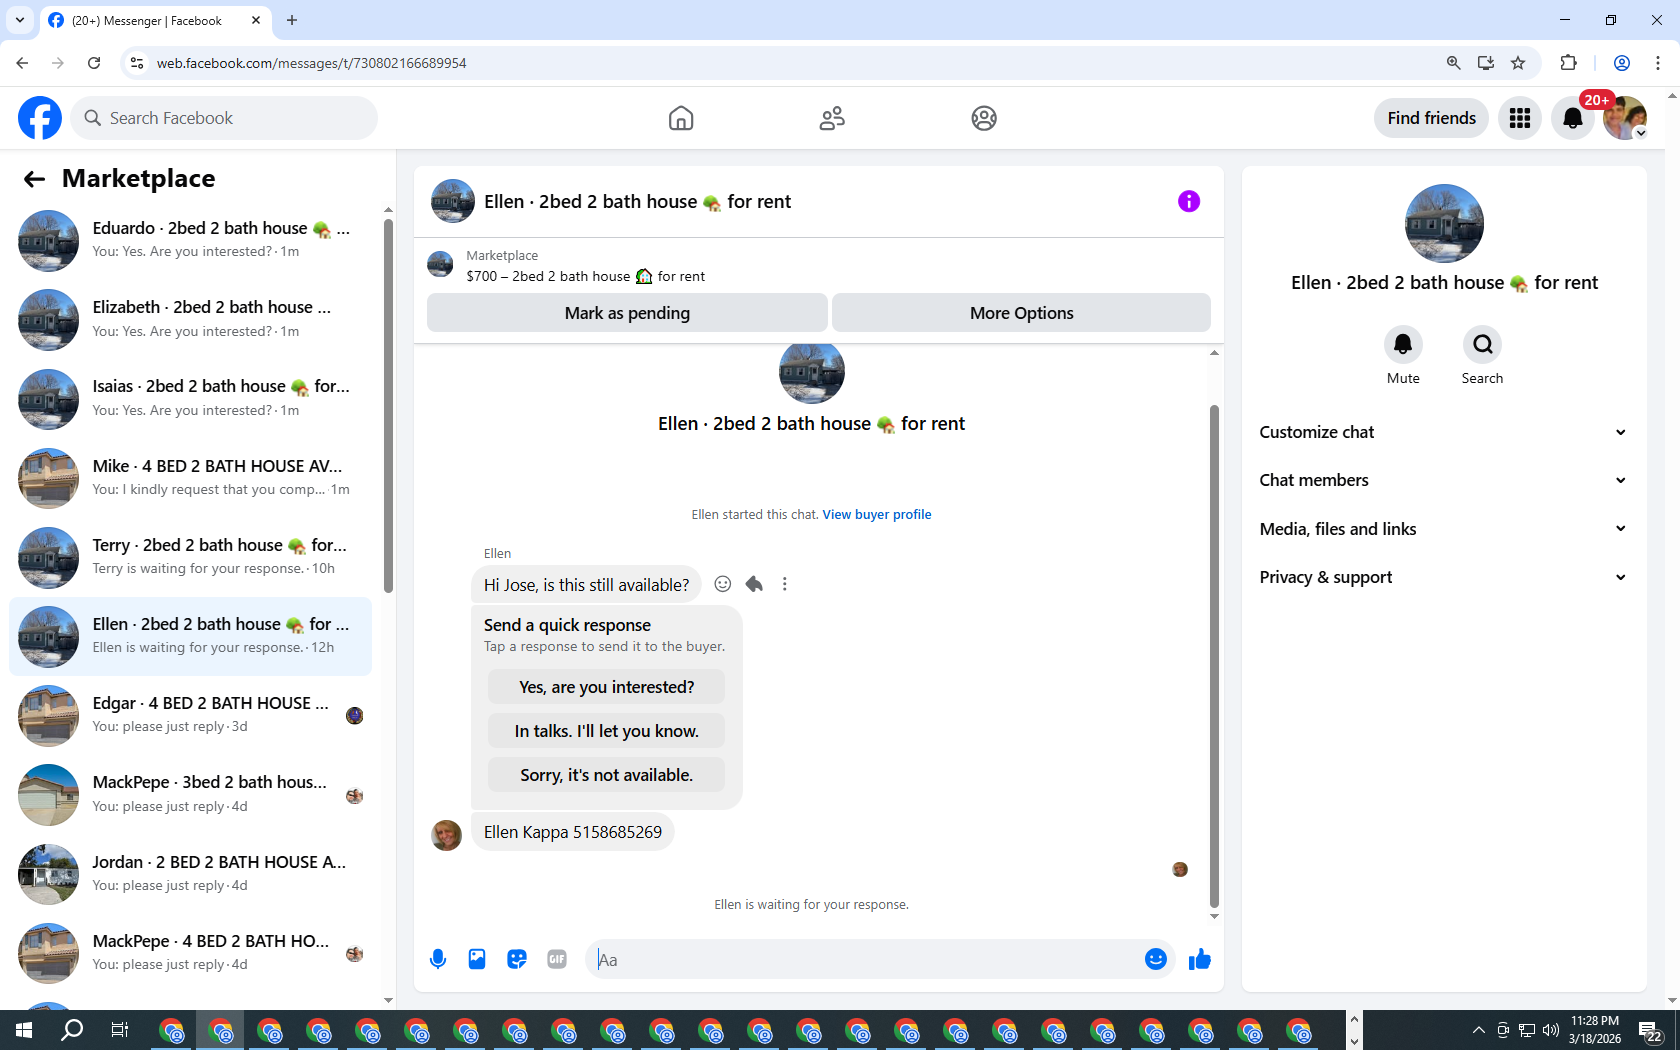Open more options for 'Hi Jose' message
Viewport: 1680px width, 1050px height.
point(785,584)
